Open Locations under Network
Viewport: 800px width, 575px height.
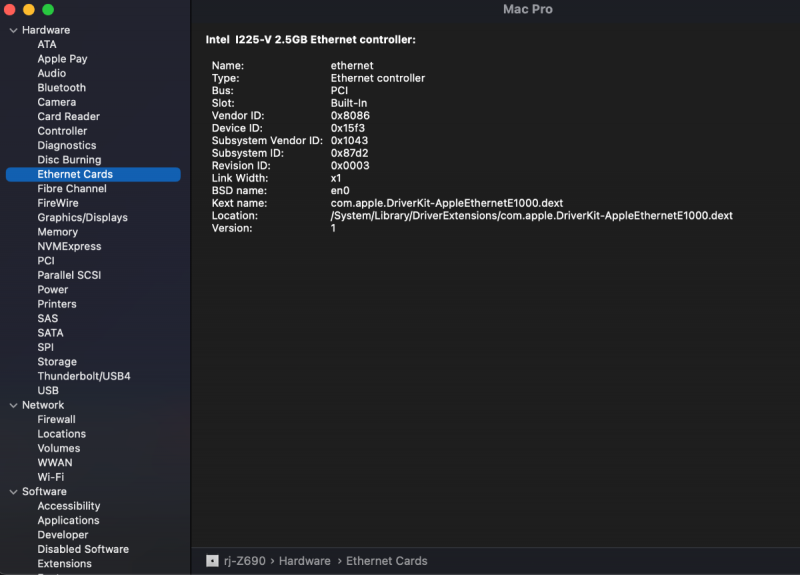(62, 434)
